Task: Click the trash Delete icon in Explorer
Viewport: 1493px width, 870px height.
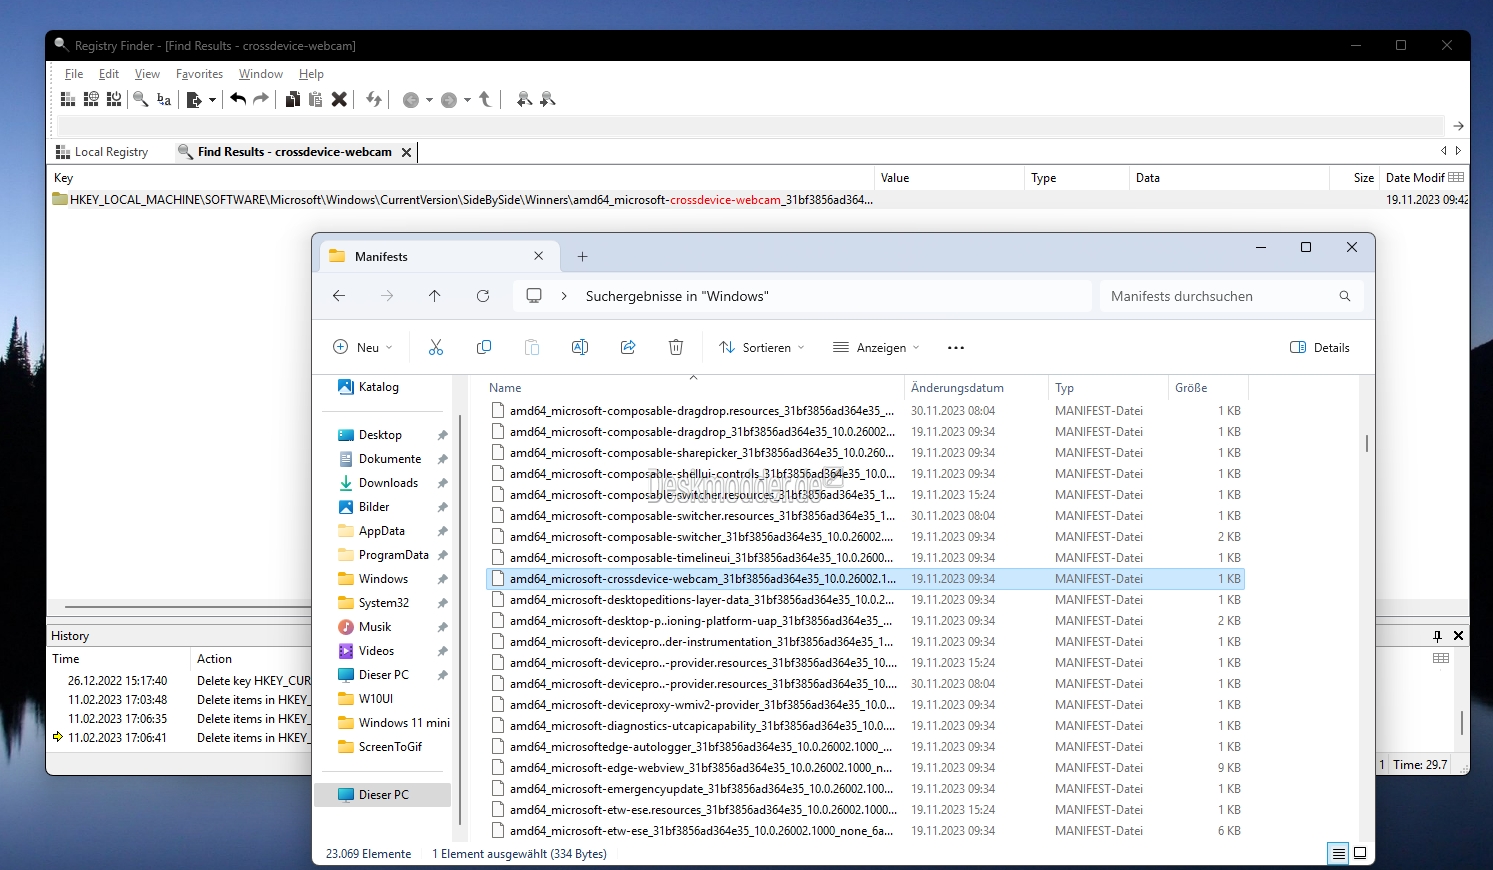Action: pos(676,347)
